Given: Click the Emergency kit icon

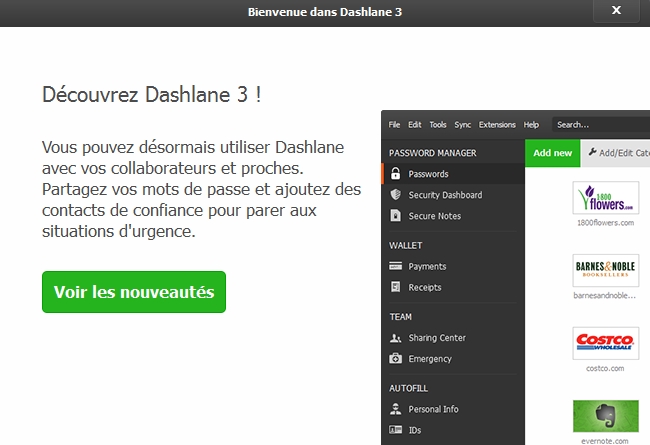Looking at the screenshot, I should pyautogui.click(x=395, y=358).
